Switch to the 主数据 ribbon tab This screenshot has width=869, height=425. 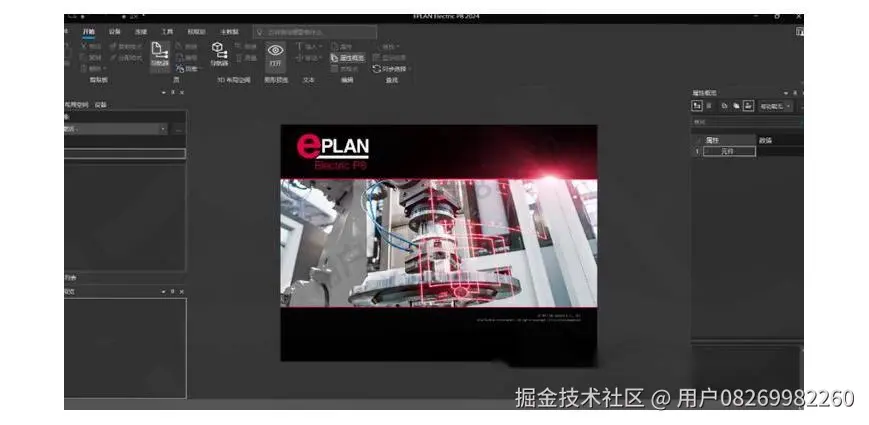pos(229,32)
